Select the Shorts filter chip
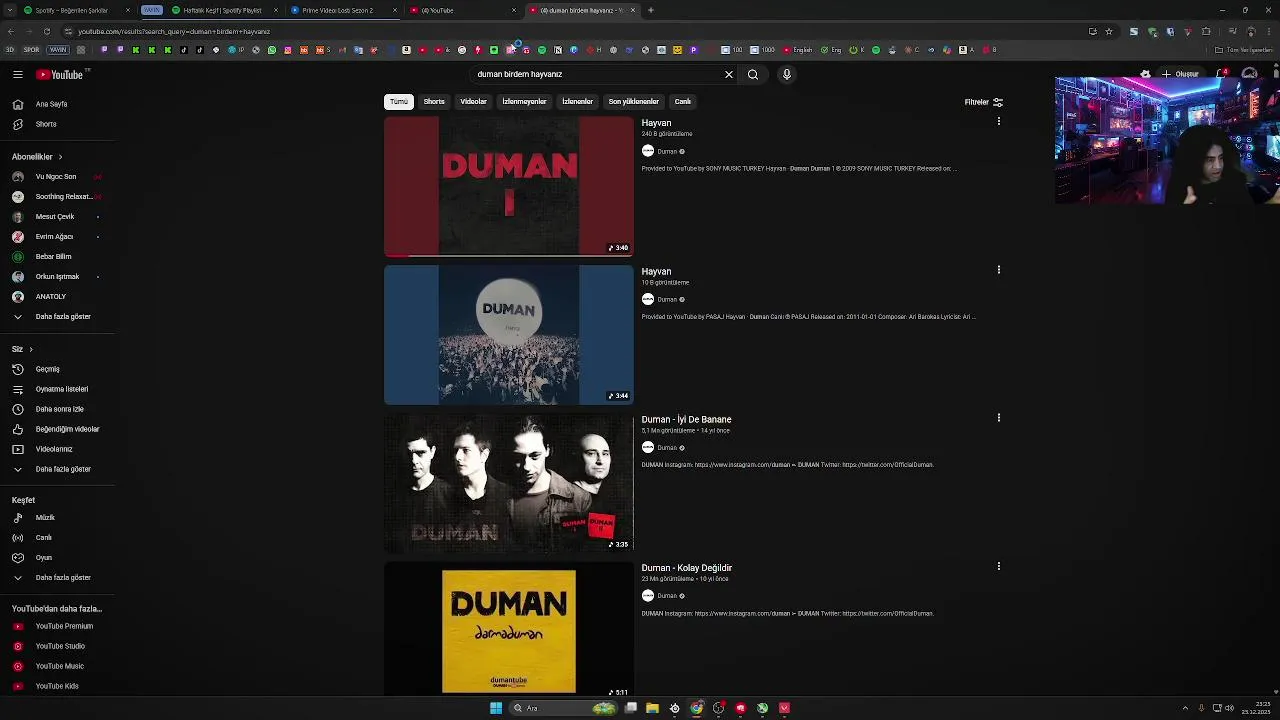Viewport: 1280px width, 720px height. pos(434,102)
